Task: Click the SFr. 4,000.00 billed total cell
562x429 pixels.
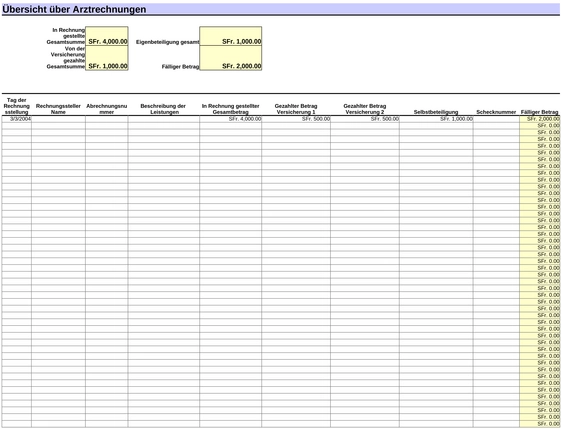Action: point(107,36)
